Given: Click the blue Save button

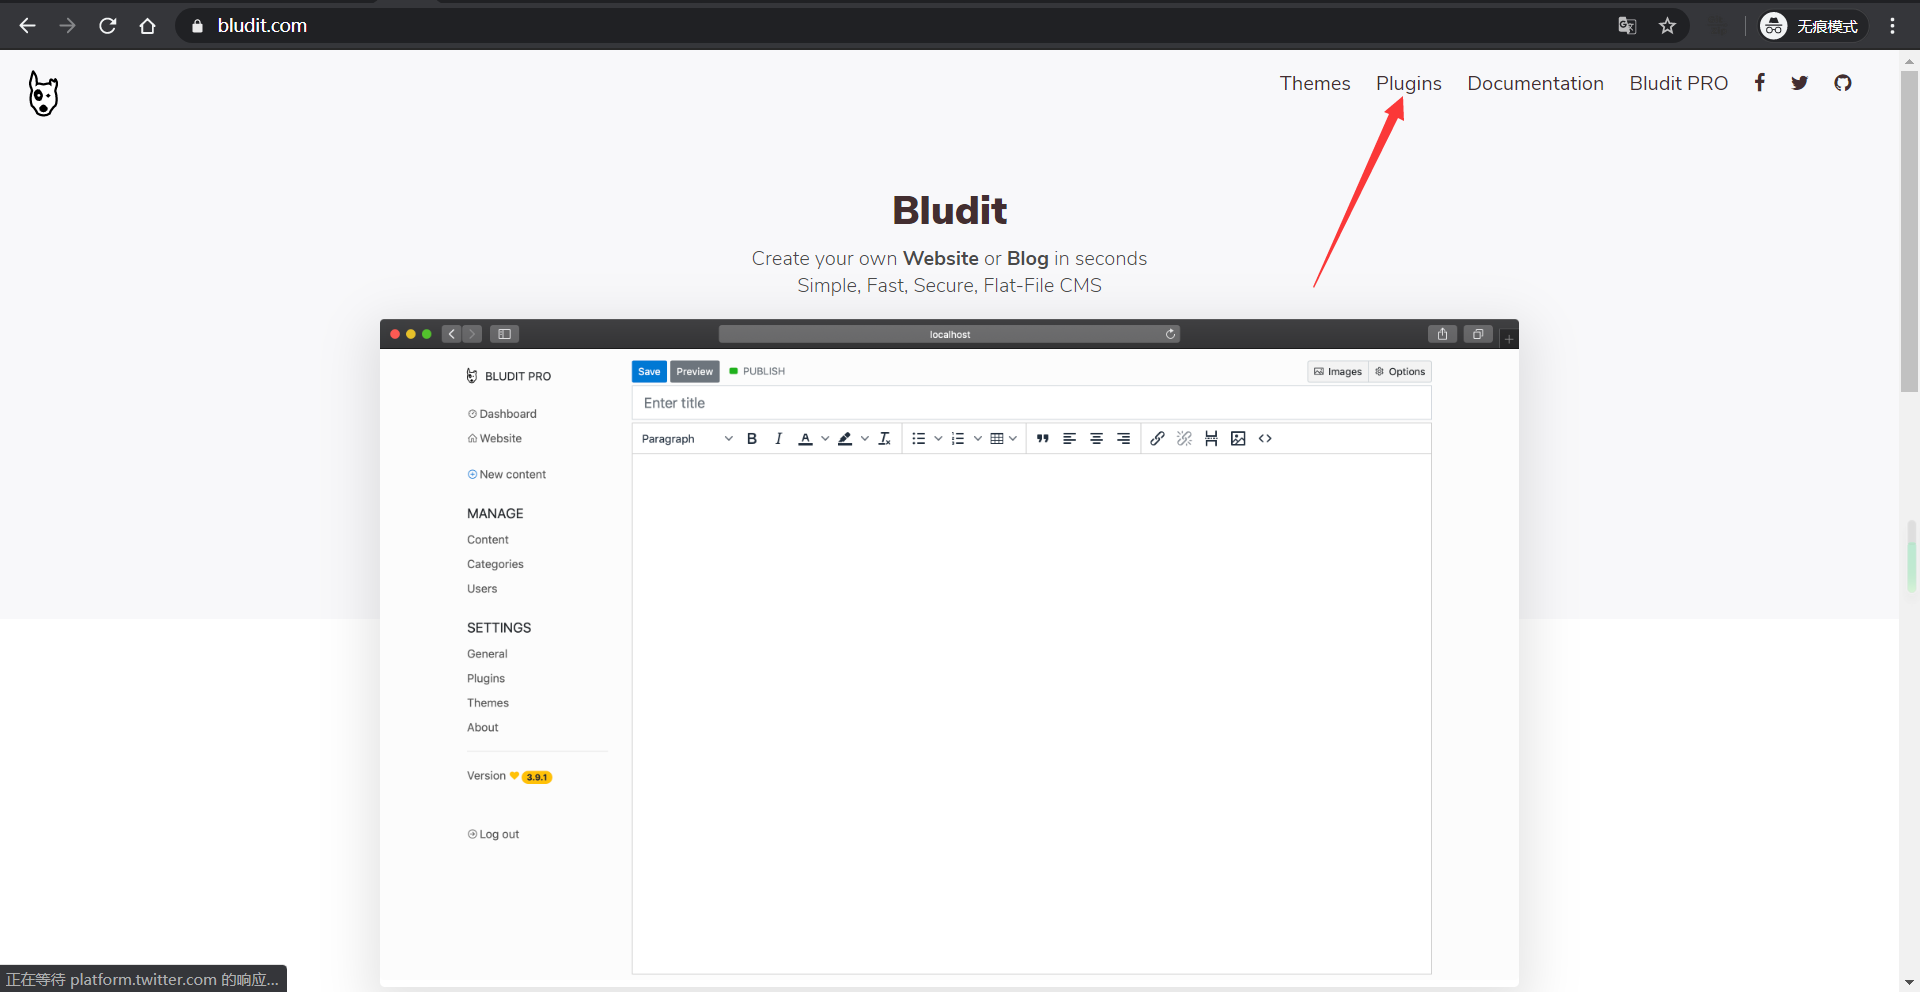Looking at the screenshot, I should pyautogui.click(x=649, y=371).
